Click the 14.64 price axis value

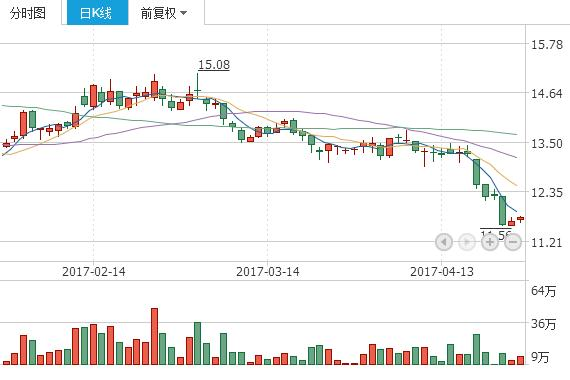(x=547, y=94)
